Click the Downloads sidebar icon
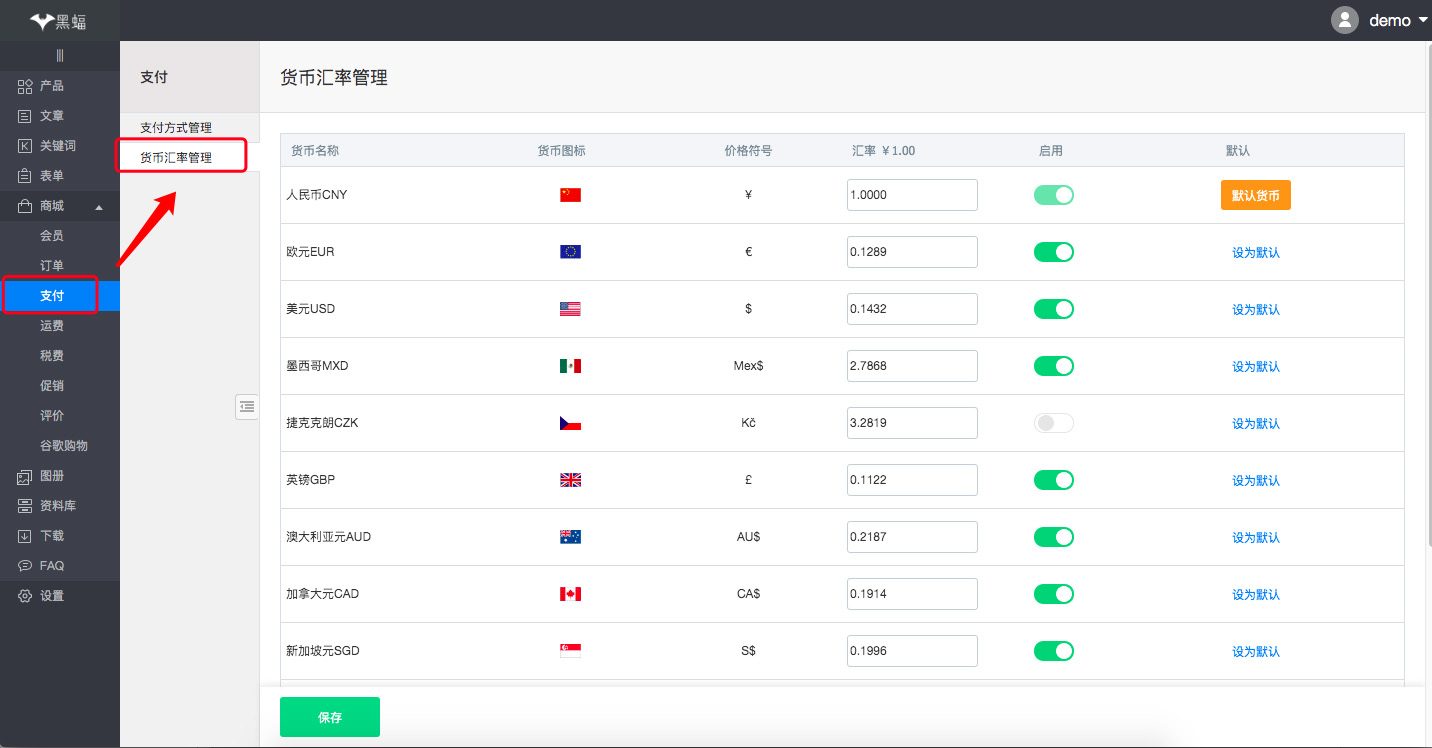Screen dimensions: 1432x748 tap(25, 536)
